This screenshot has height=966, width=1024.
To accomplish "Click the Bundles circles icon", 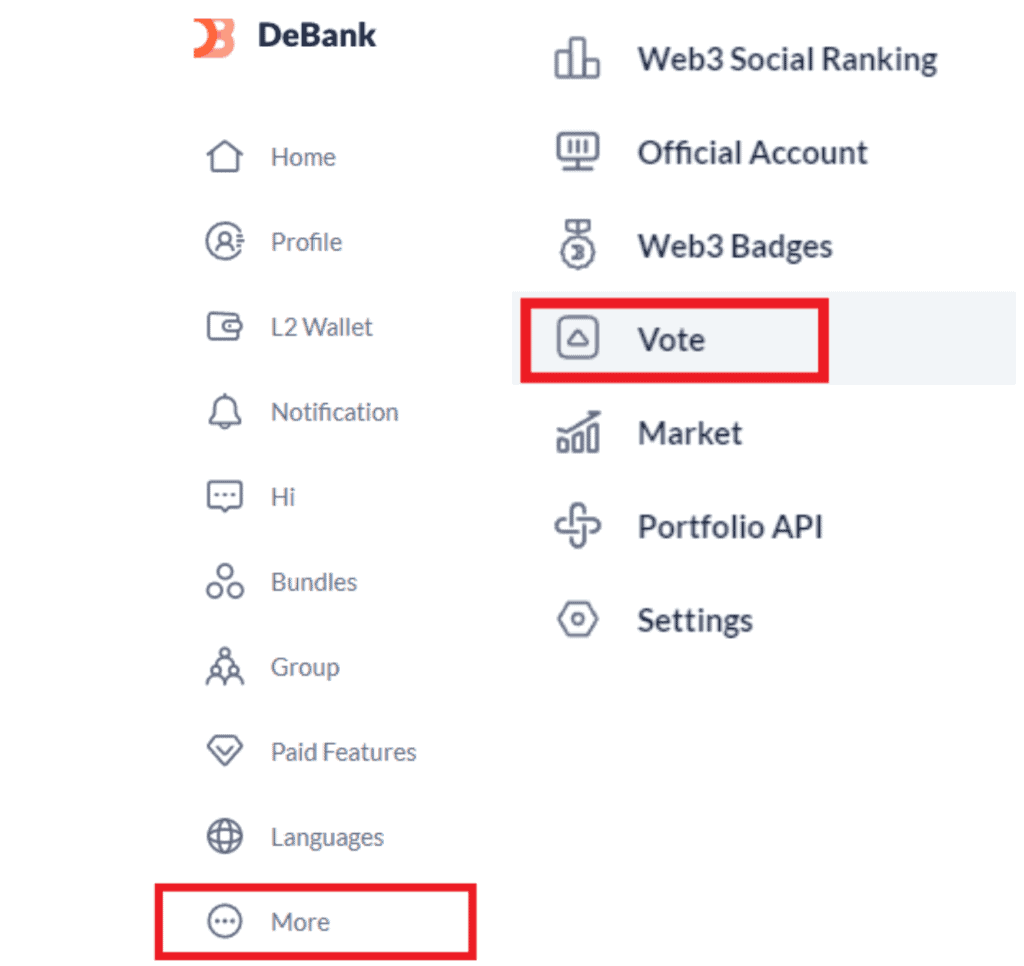I will coord(224,582).
